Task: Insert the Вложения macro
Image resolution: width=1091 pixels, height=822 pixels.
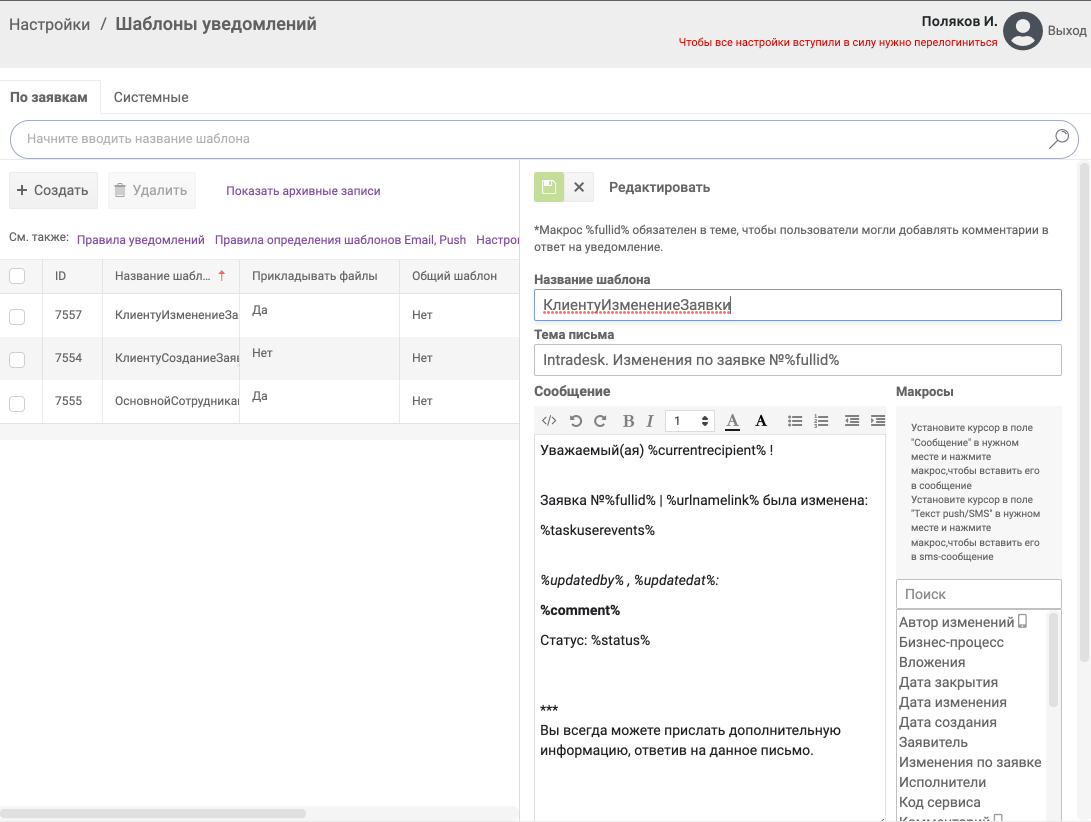Action: tap(932, 663)
